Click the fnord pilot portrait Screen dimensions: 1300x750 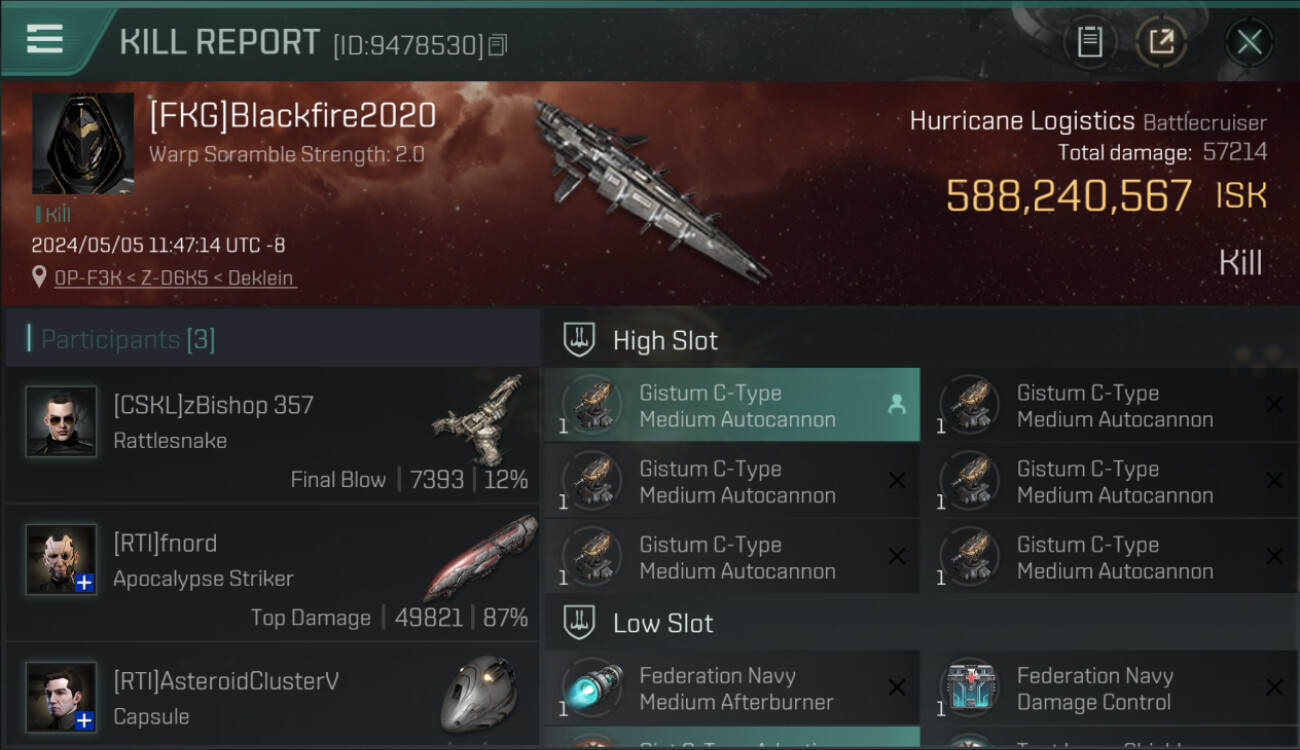[61, 559]
